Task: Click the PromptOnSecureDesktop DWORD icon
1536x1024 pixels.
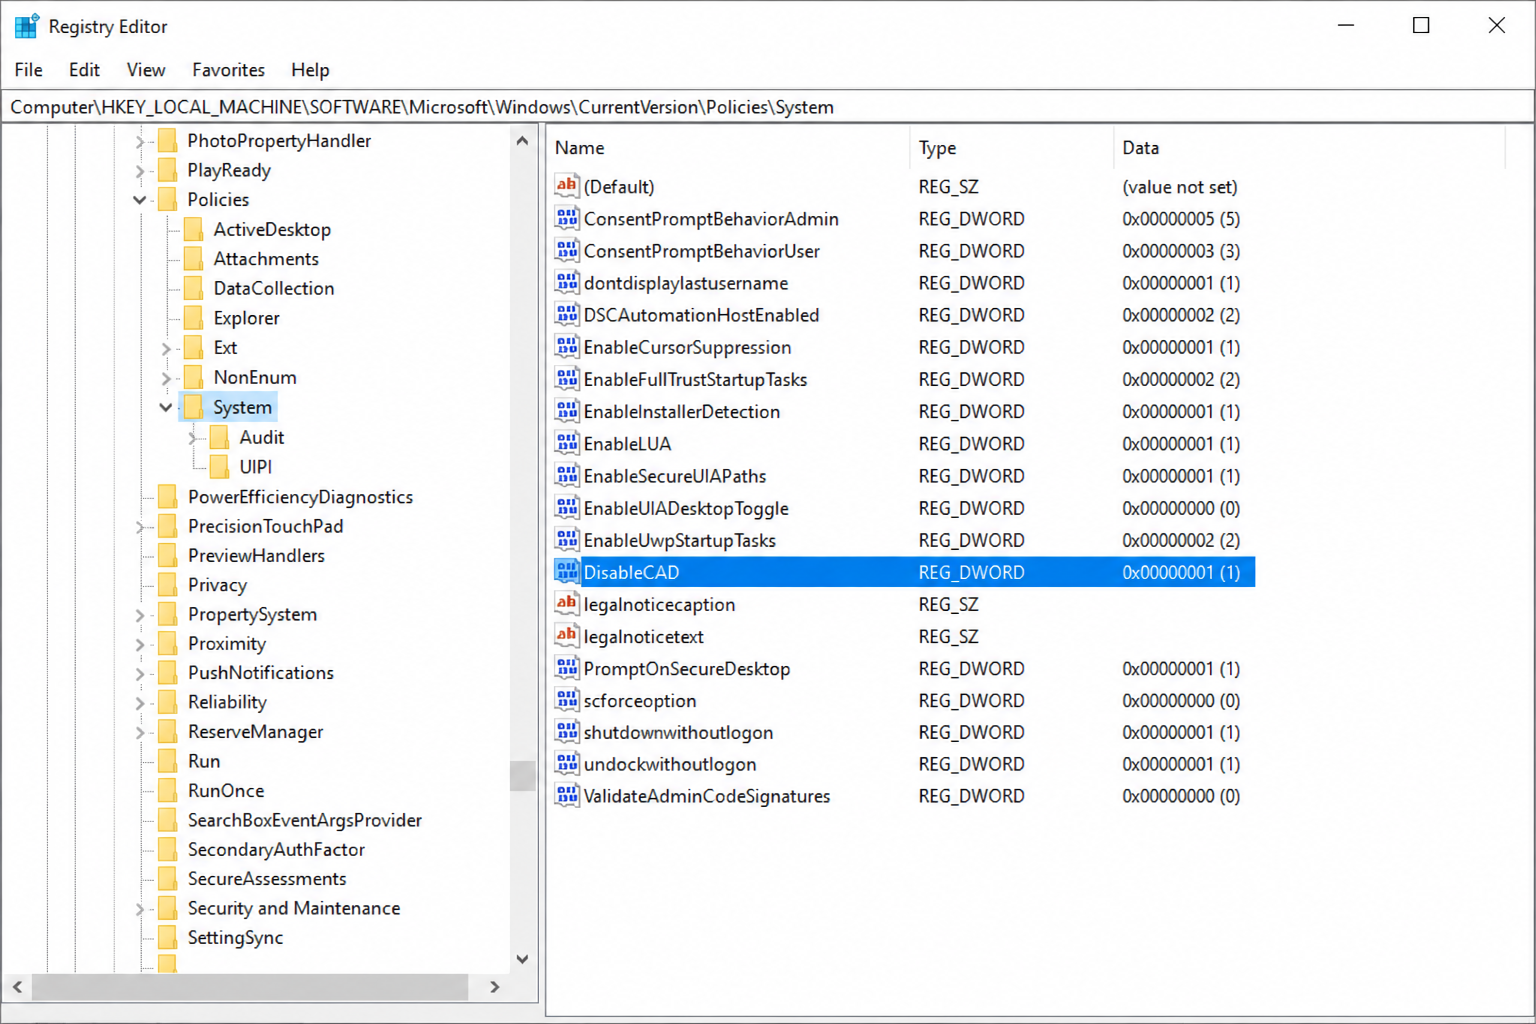Action: coord(567,668)
